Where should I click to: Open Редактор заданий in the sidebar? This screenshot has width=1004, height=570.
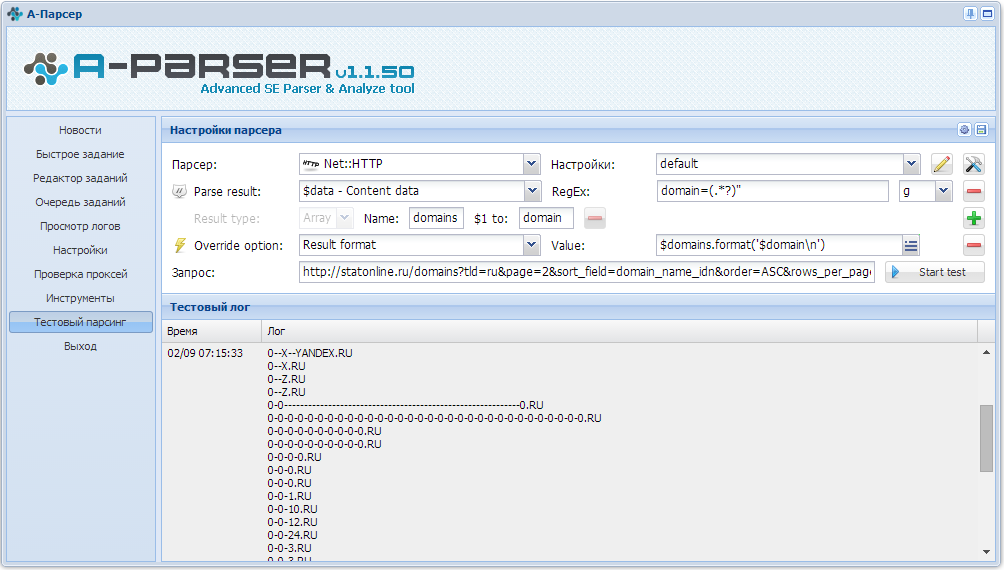coord(81,178)
